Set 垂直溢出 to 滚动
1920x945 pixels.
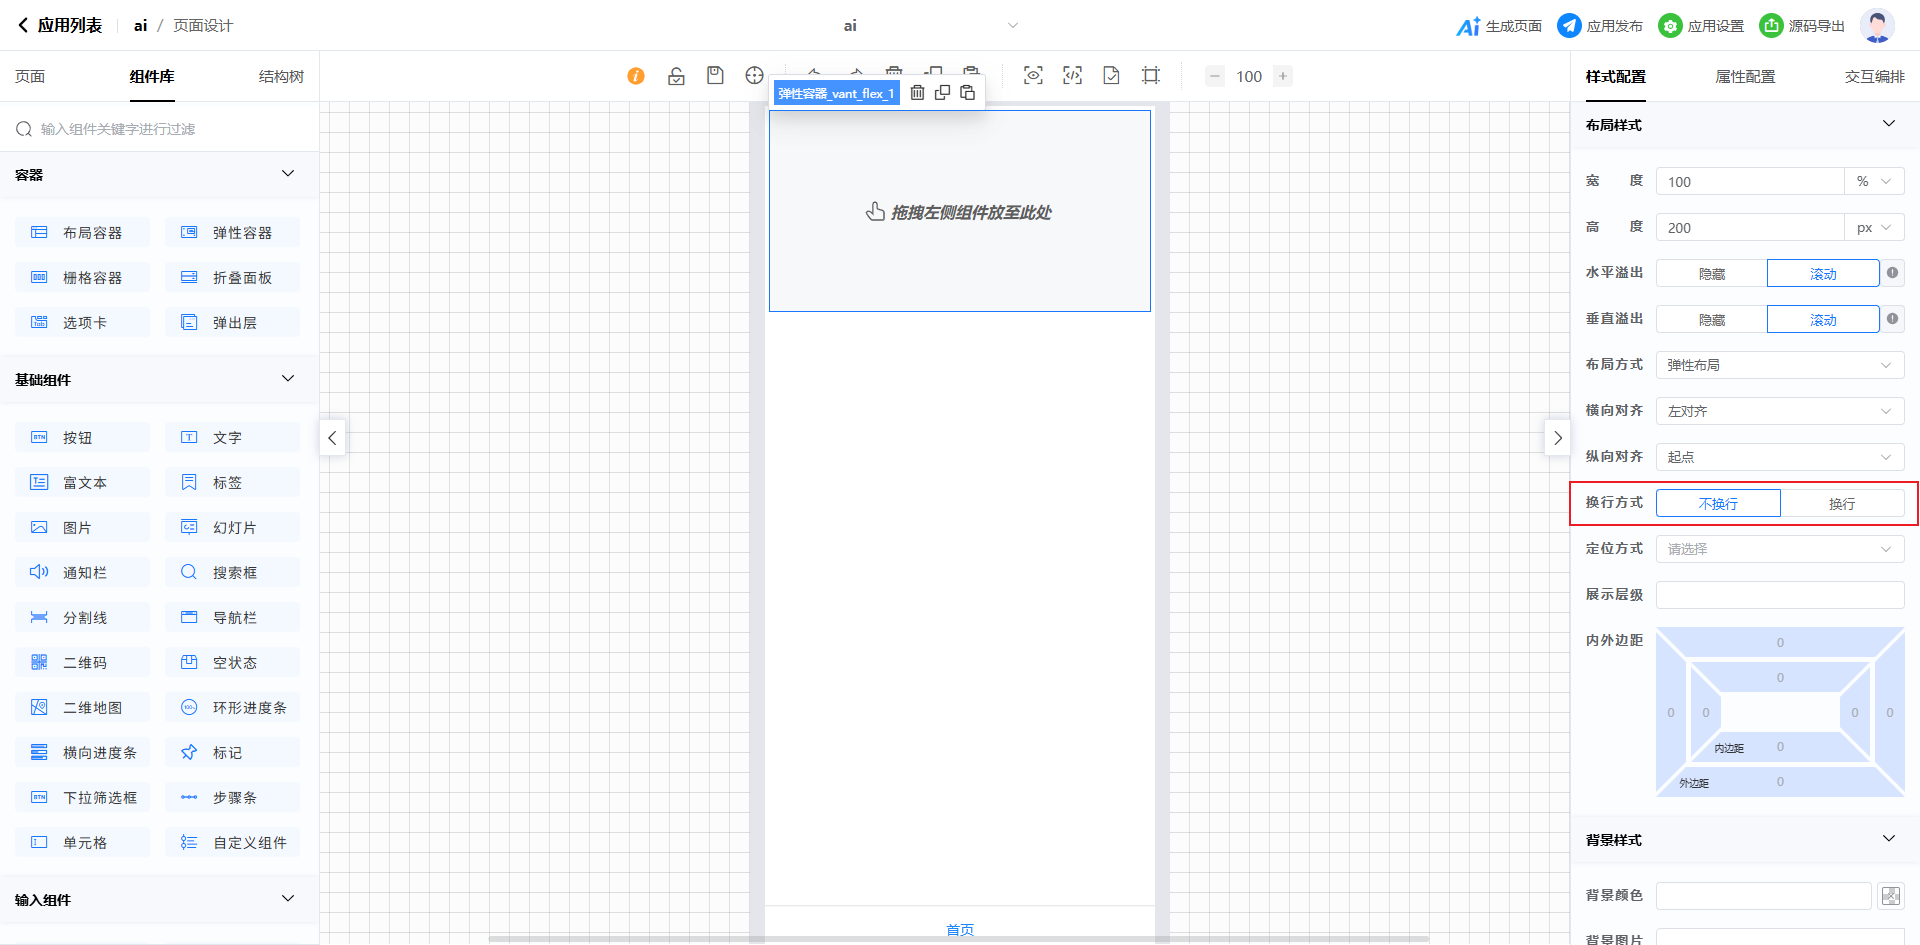tap(1822, 320)
